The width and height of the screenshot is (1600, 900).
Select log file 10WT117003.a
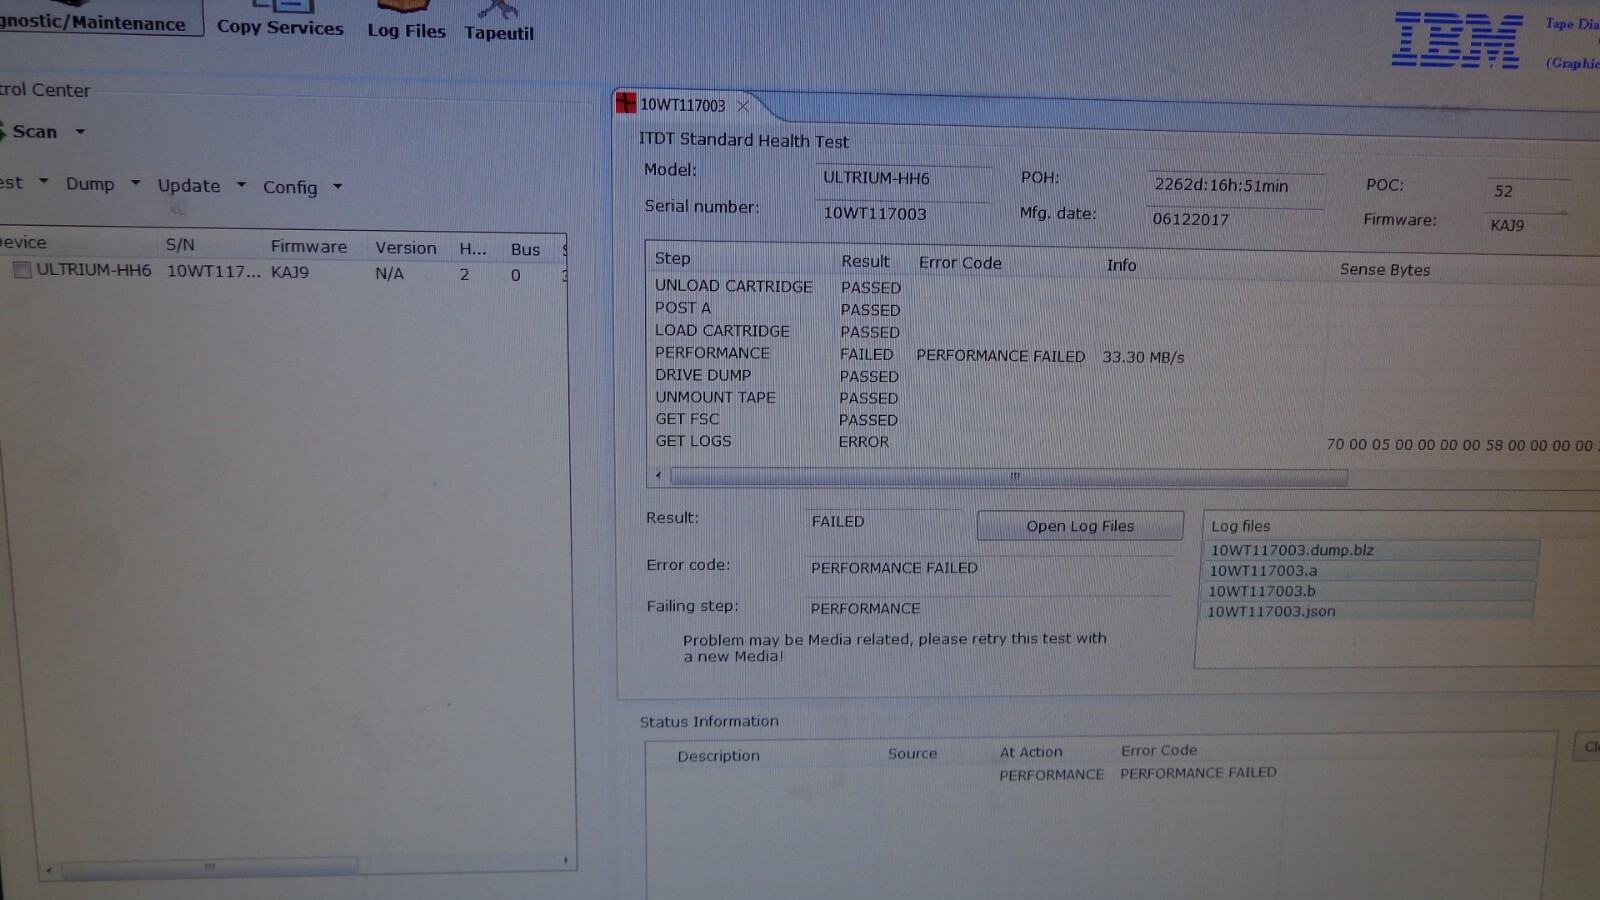(x=1369, y=571)
